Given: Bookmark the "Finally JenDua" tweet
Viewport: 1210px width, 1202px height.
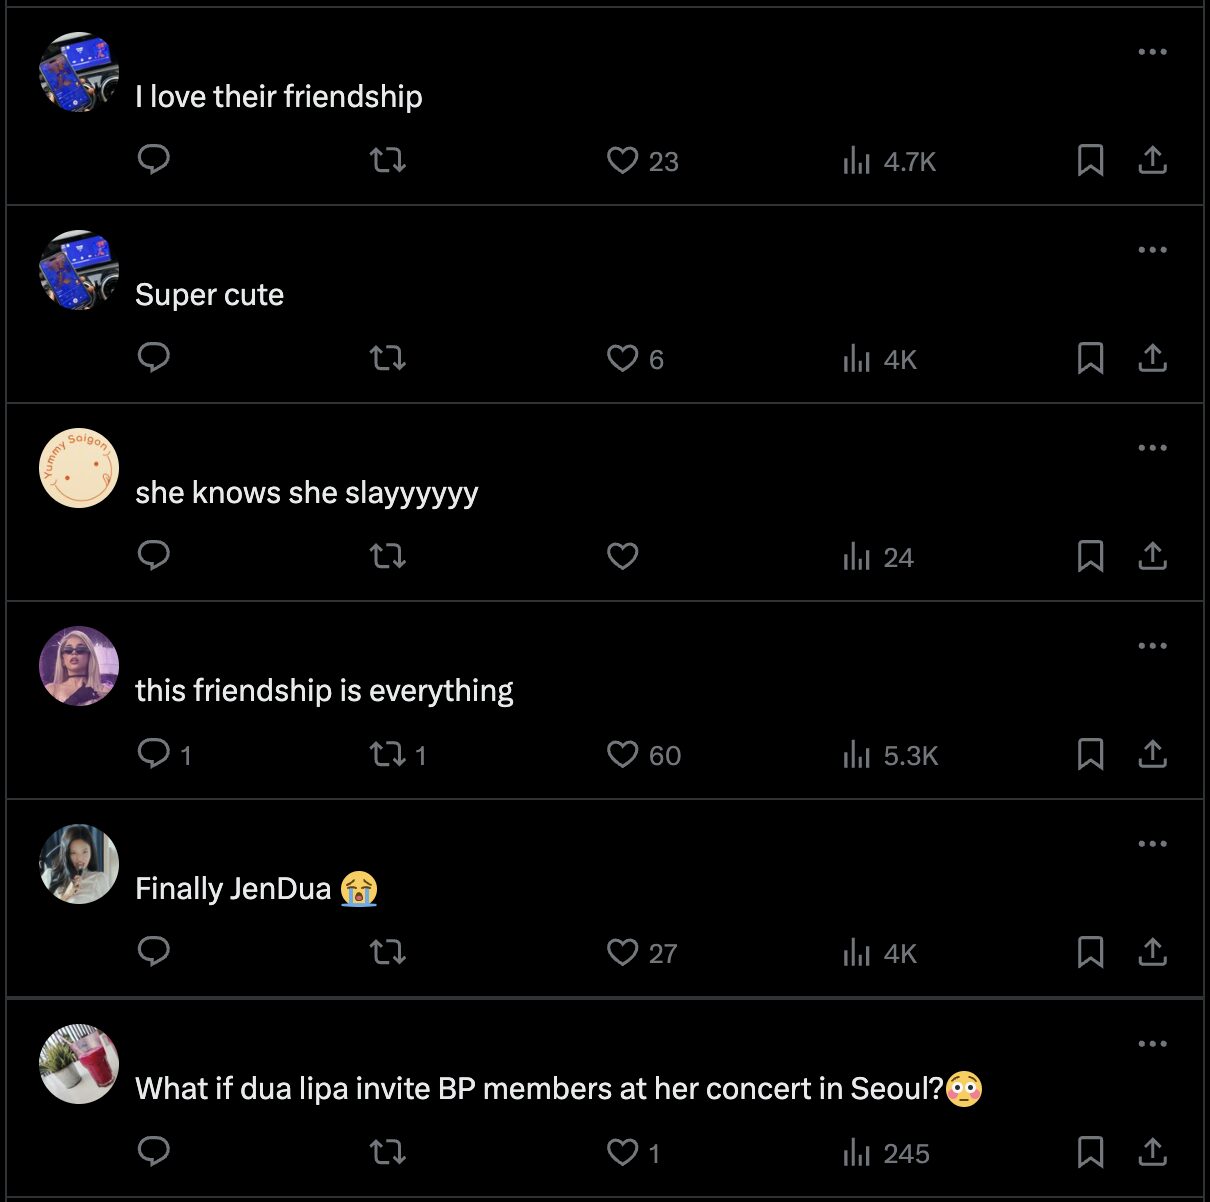Looking at the screenshot, I should 1090,952.
